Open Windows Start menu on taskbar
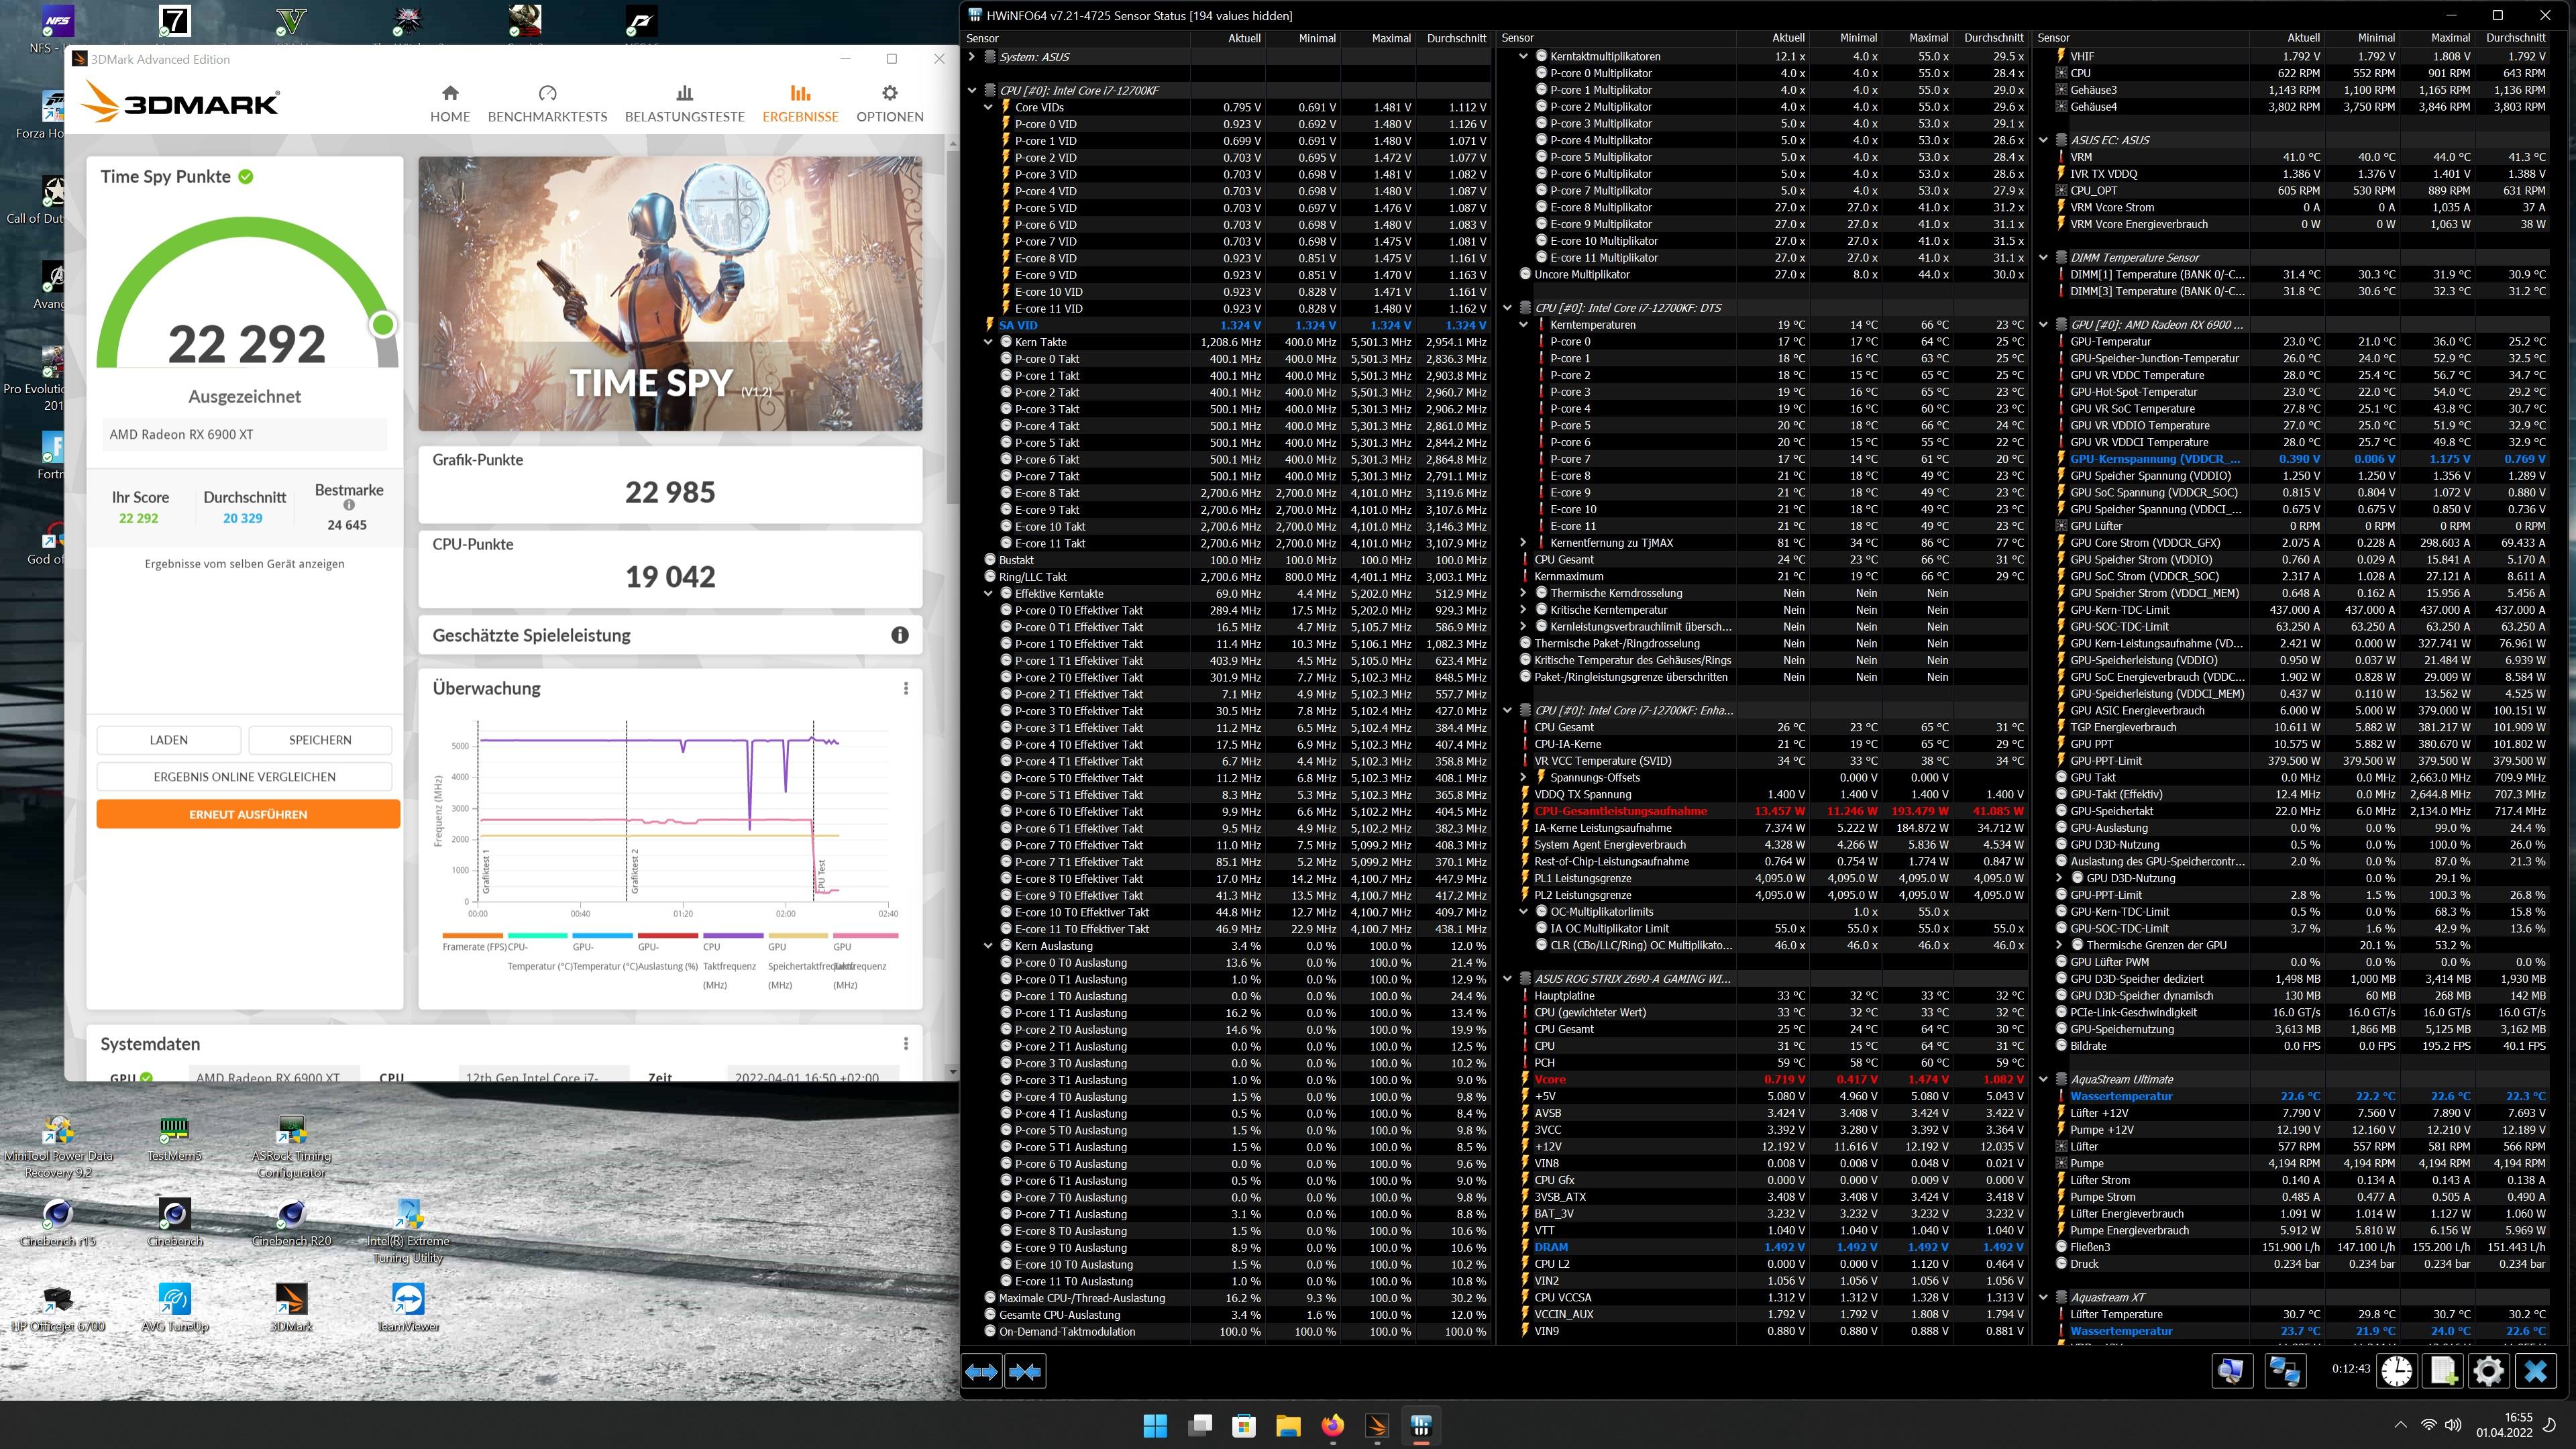Image resolution: width=2576 pixels, height=1449 pixels. coord(1155,1425)
